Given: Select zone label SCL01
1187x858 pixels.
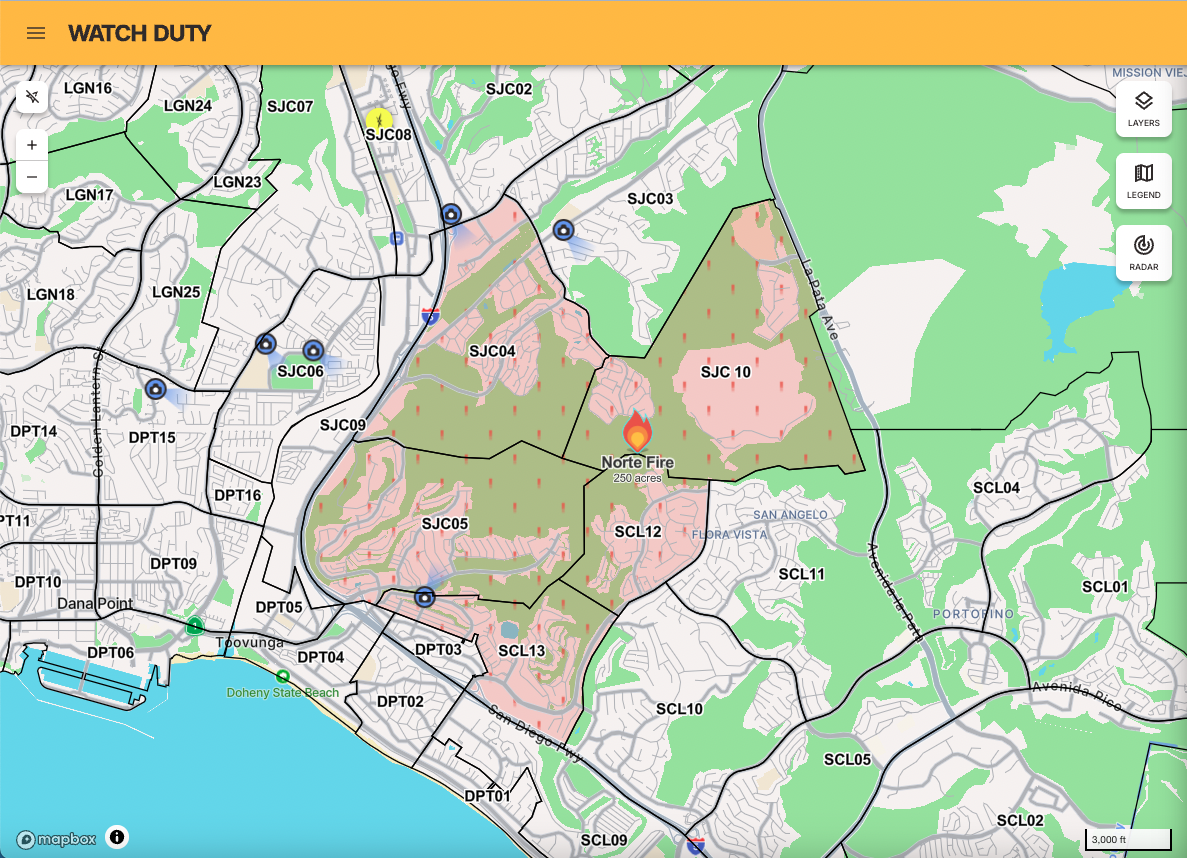Looking at the screenshot, I should point(1104,587).
